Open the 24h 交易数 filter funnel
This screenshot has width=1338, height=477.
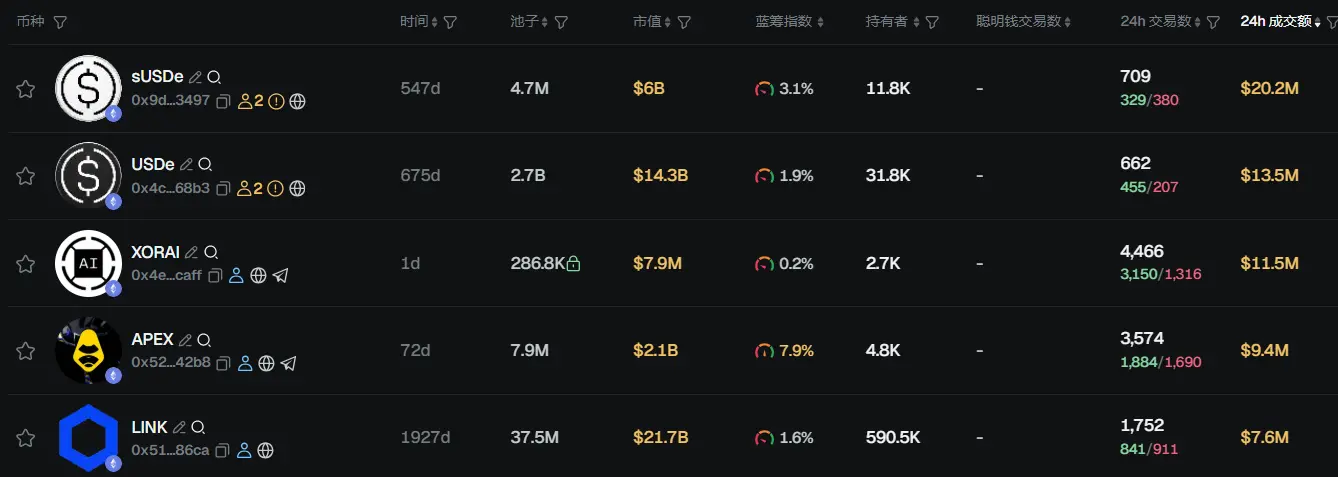pos(1213,22)
